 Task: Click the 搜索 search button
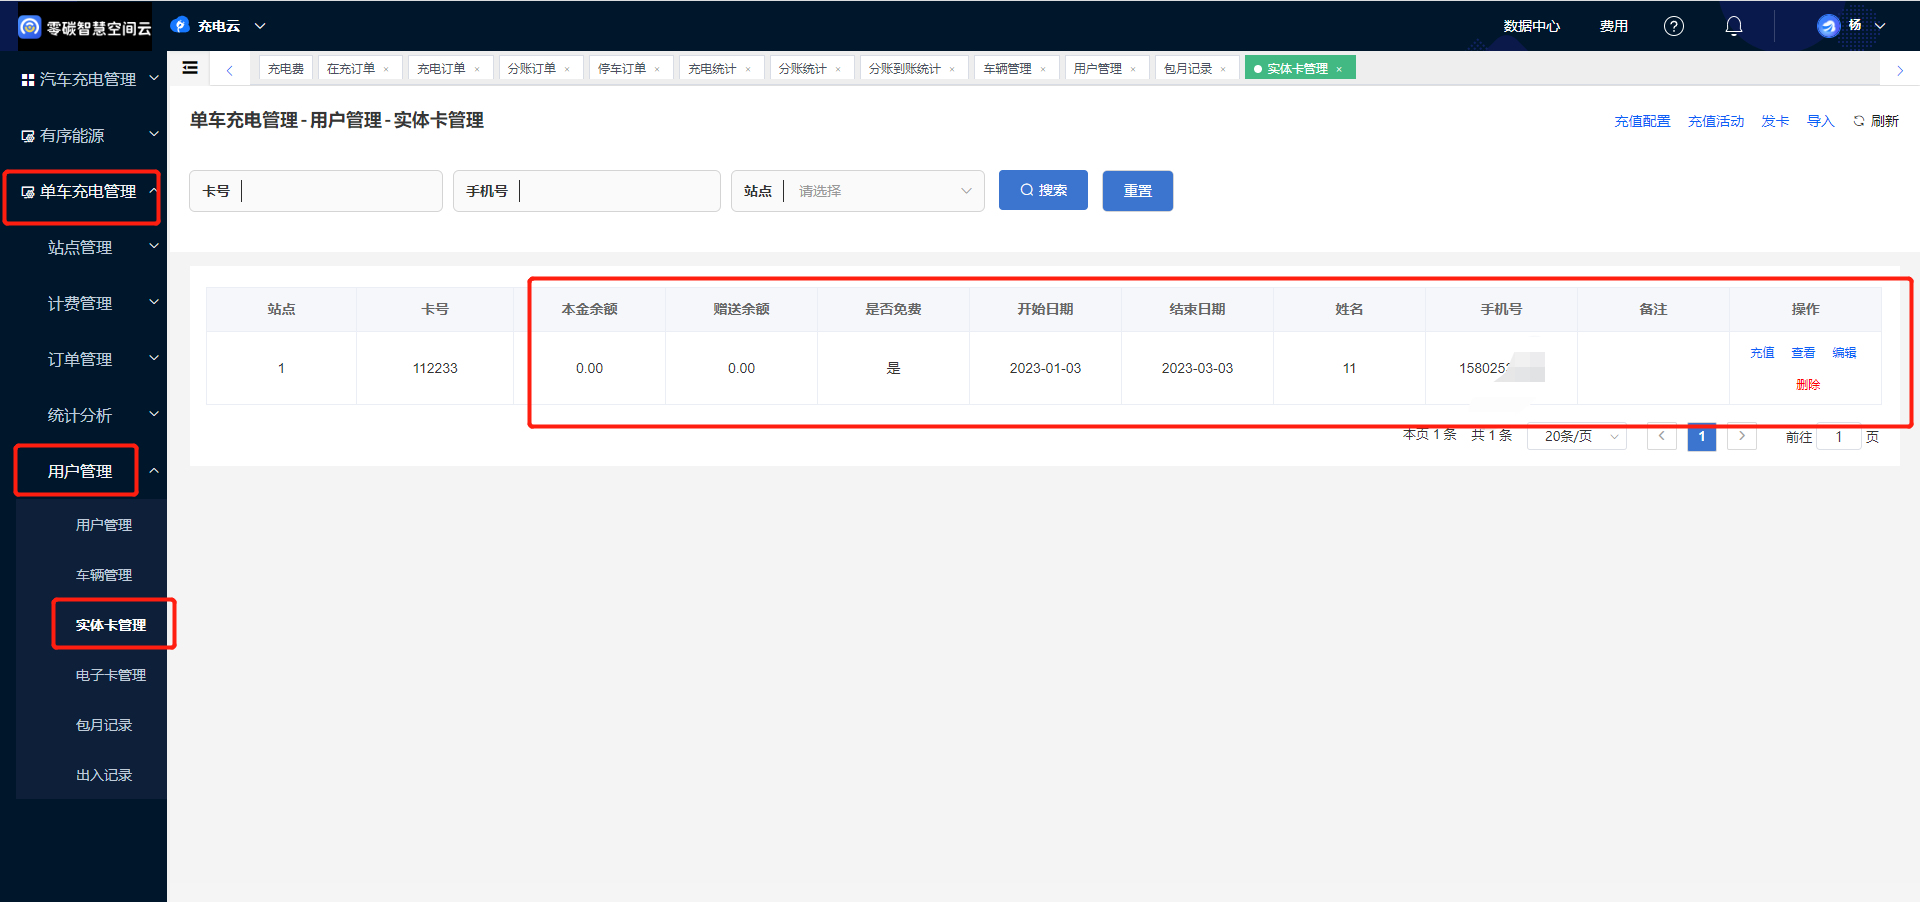[x=1043, y=190]
